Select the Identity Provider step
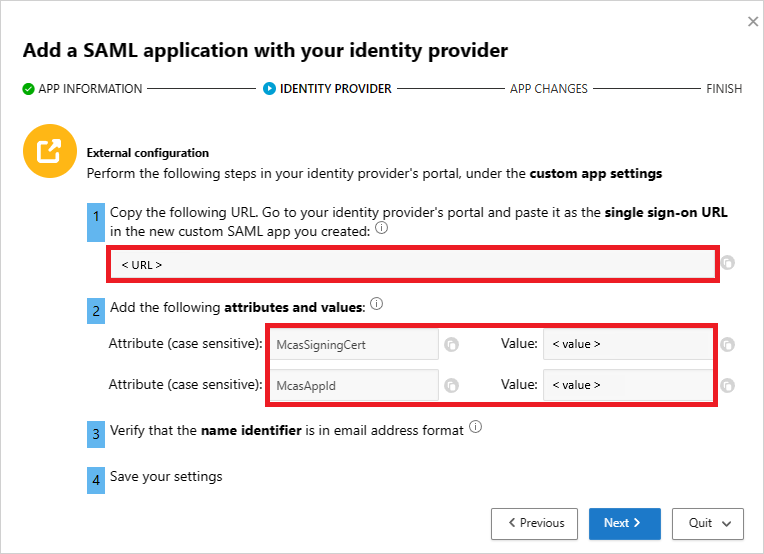 (327, 89)
